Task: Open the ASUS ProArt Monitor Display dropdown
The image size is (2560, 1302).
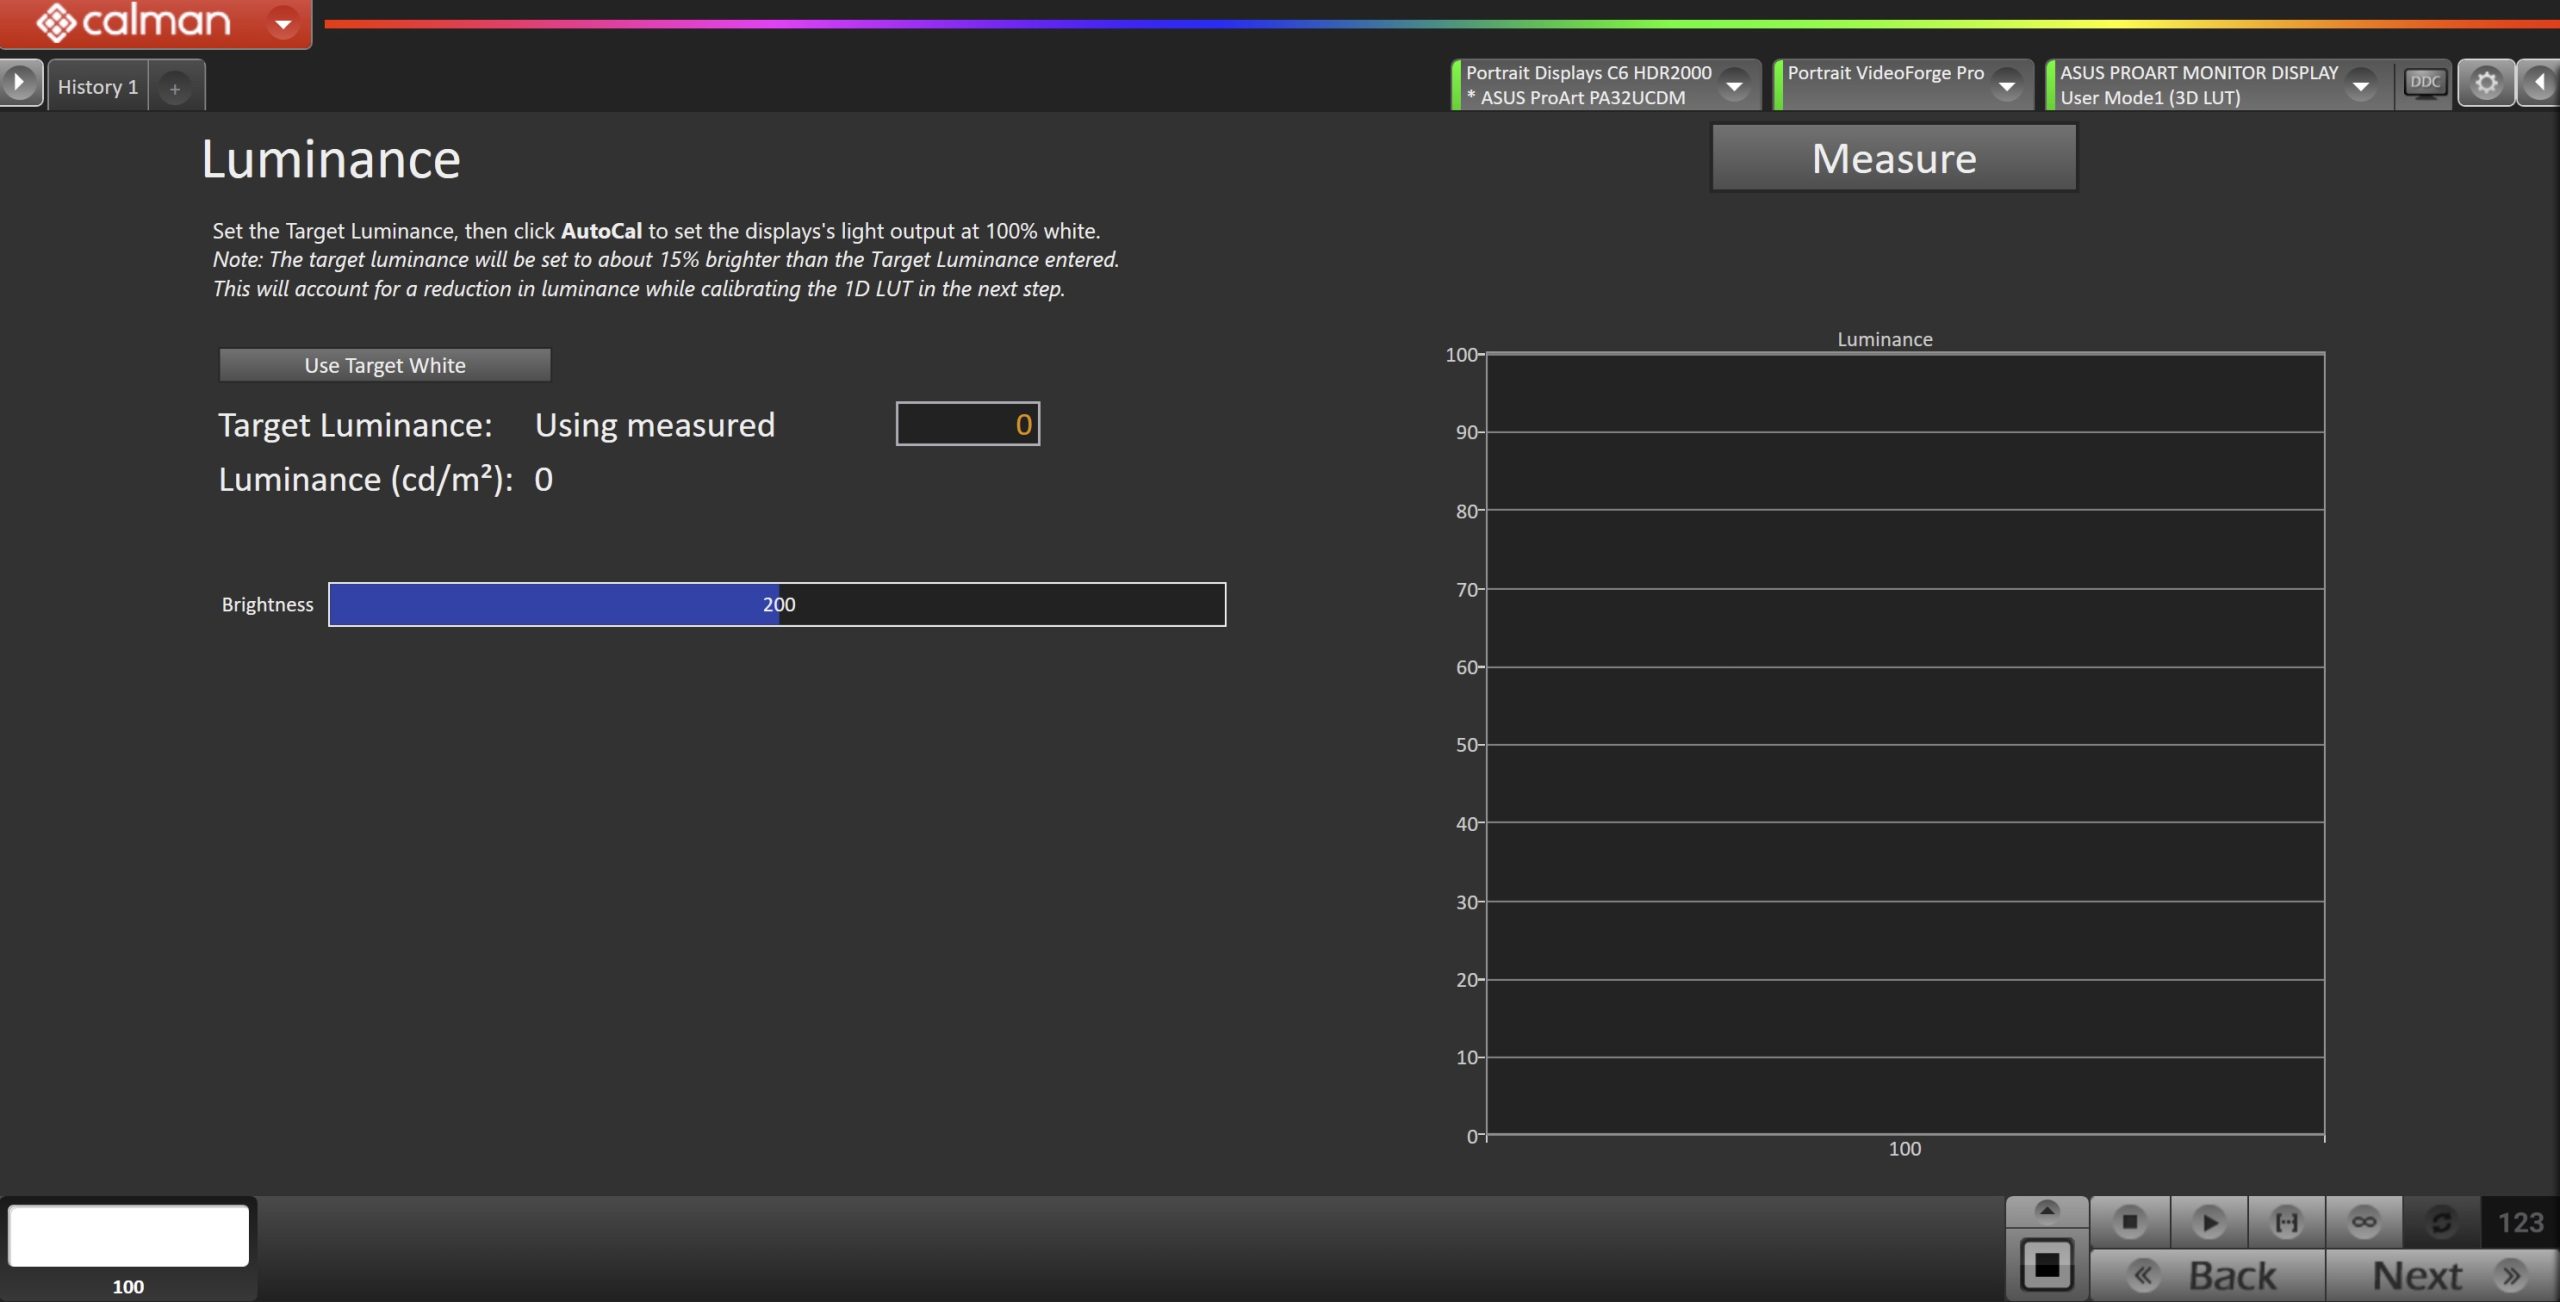Action: coord(2360,86)
